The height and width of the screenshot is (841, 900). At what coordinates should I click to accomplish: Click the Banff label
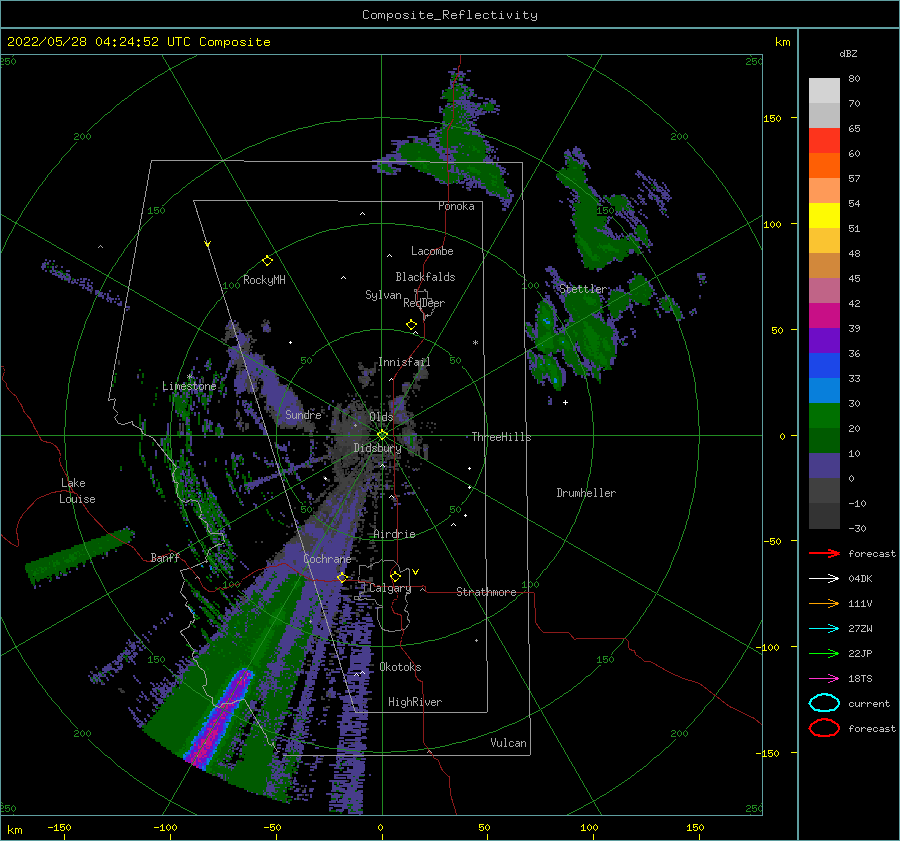pyautogui.click(x=165, y=558)
